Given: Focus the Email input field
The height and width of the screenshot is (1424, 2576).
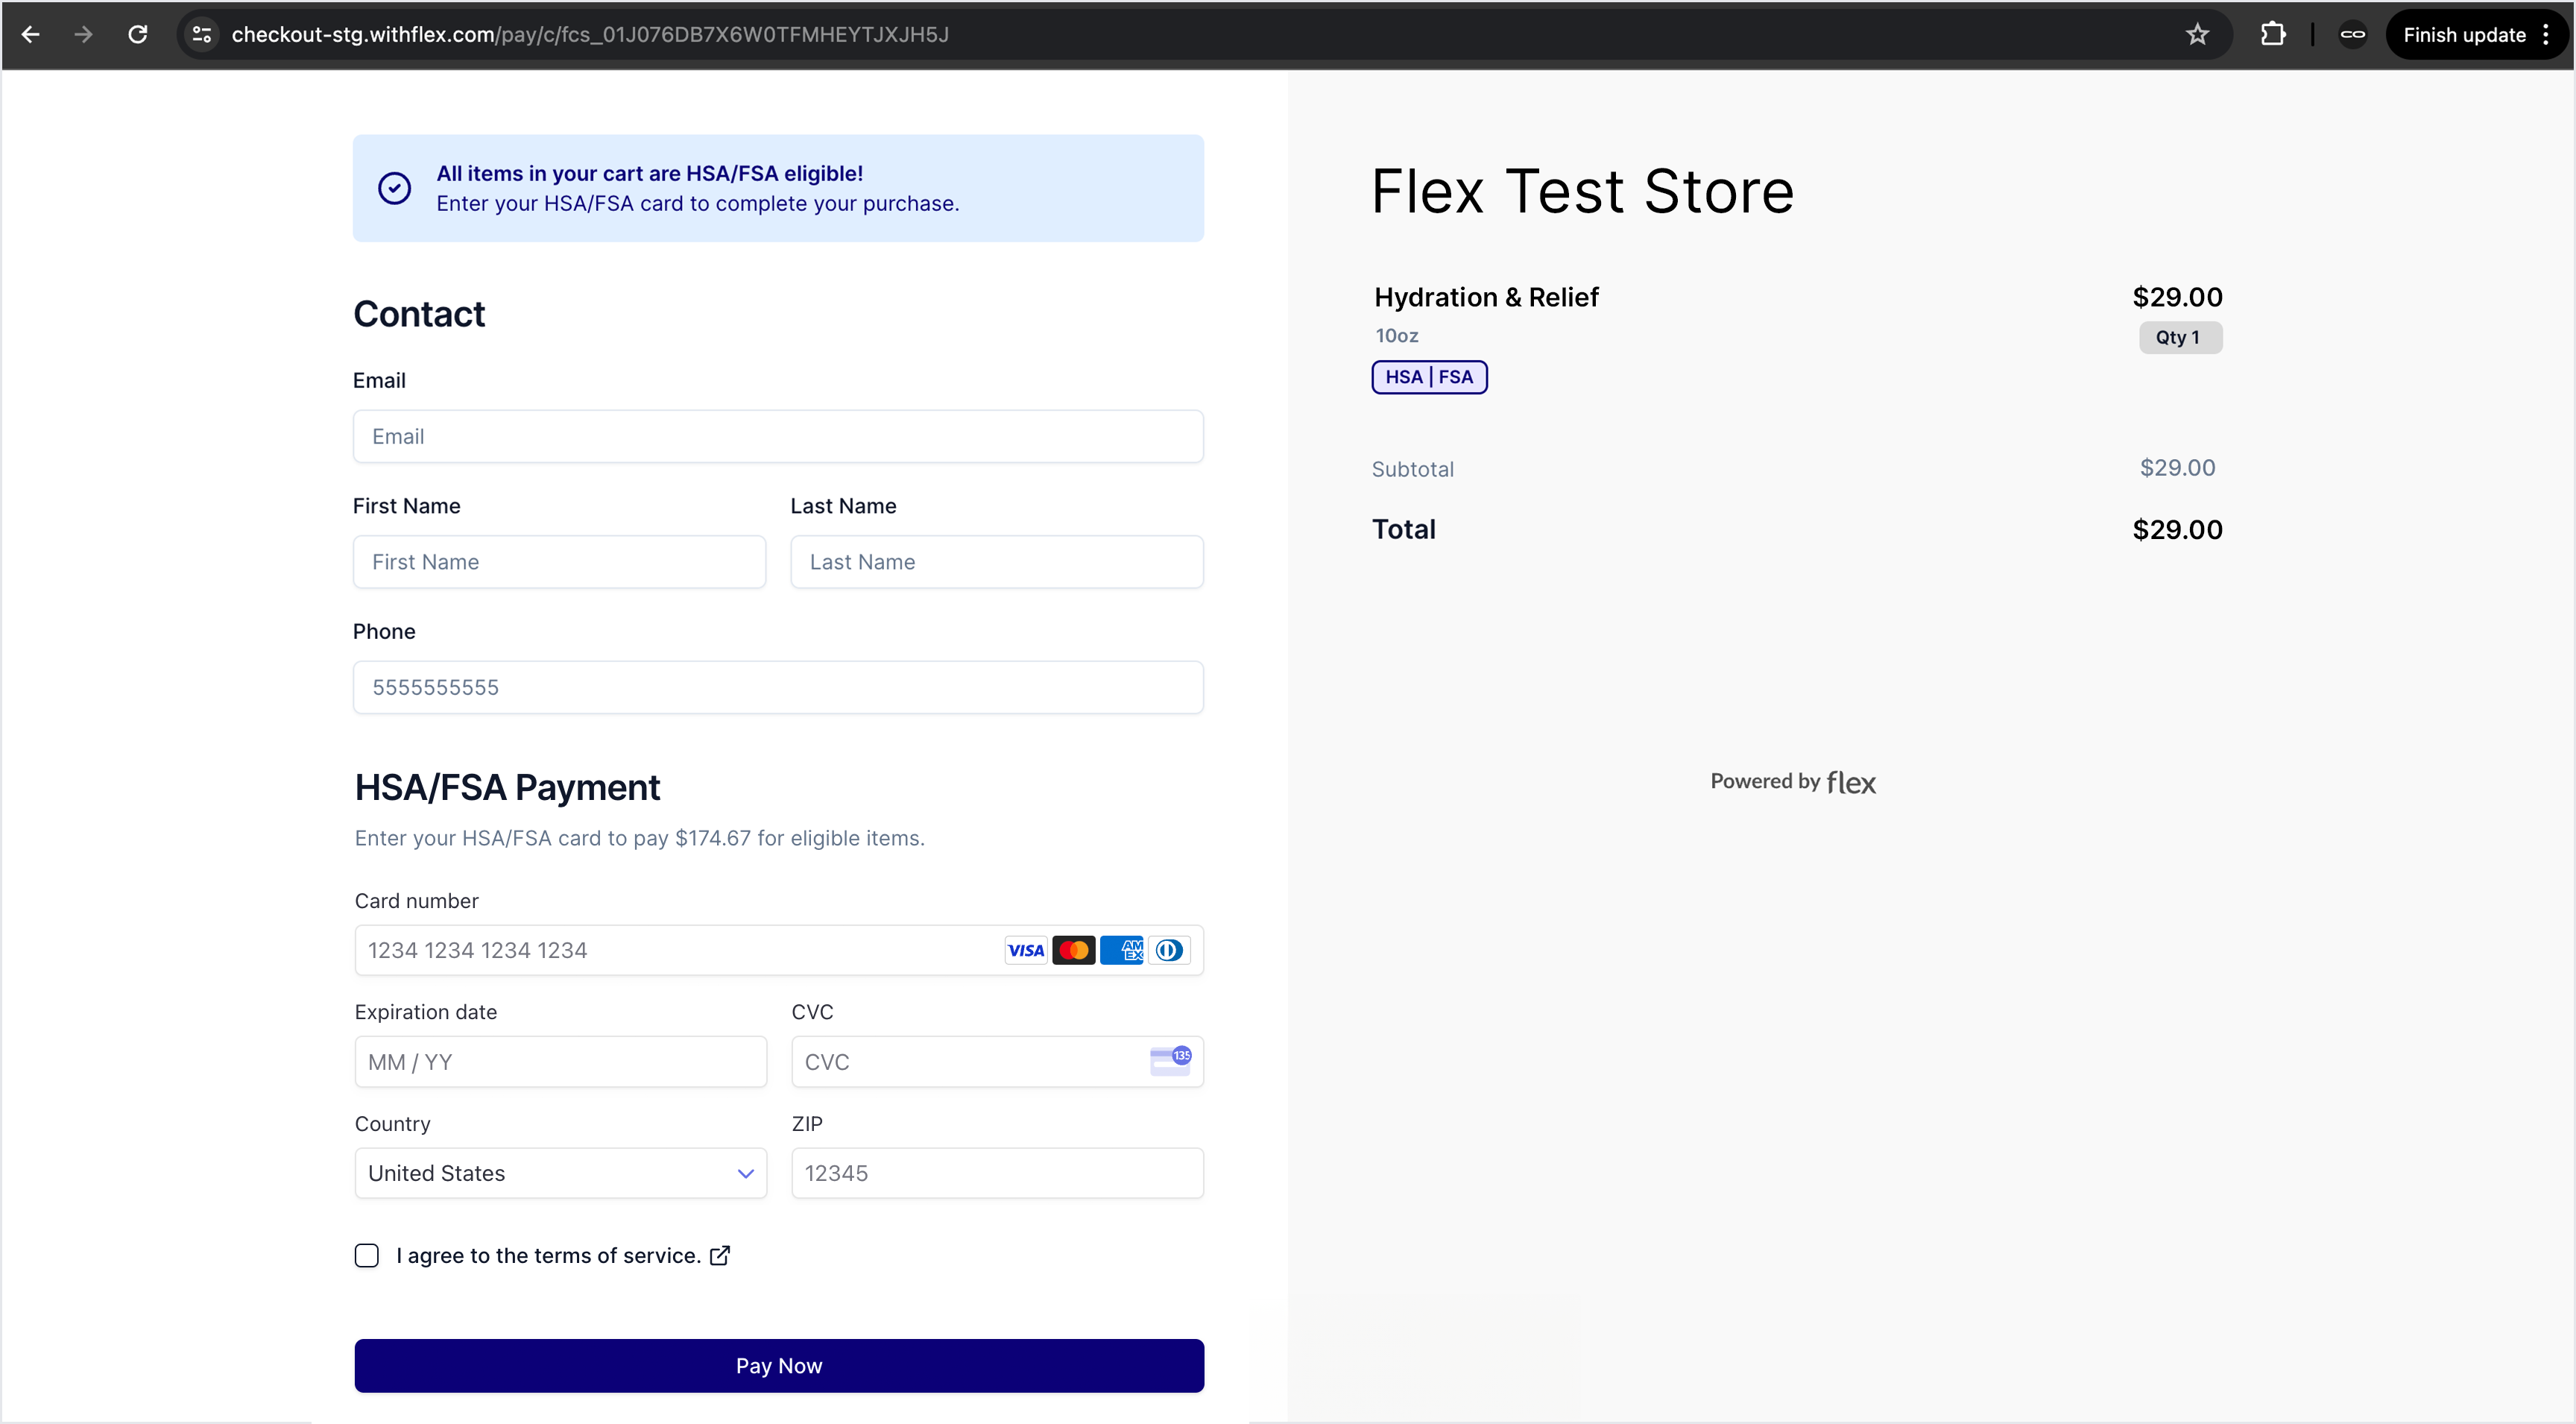Looking at the screenshot, I should [x=778, y=437].
